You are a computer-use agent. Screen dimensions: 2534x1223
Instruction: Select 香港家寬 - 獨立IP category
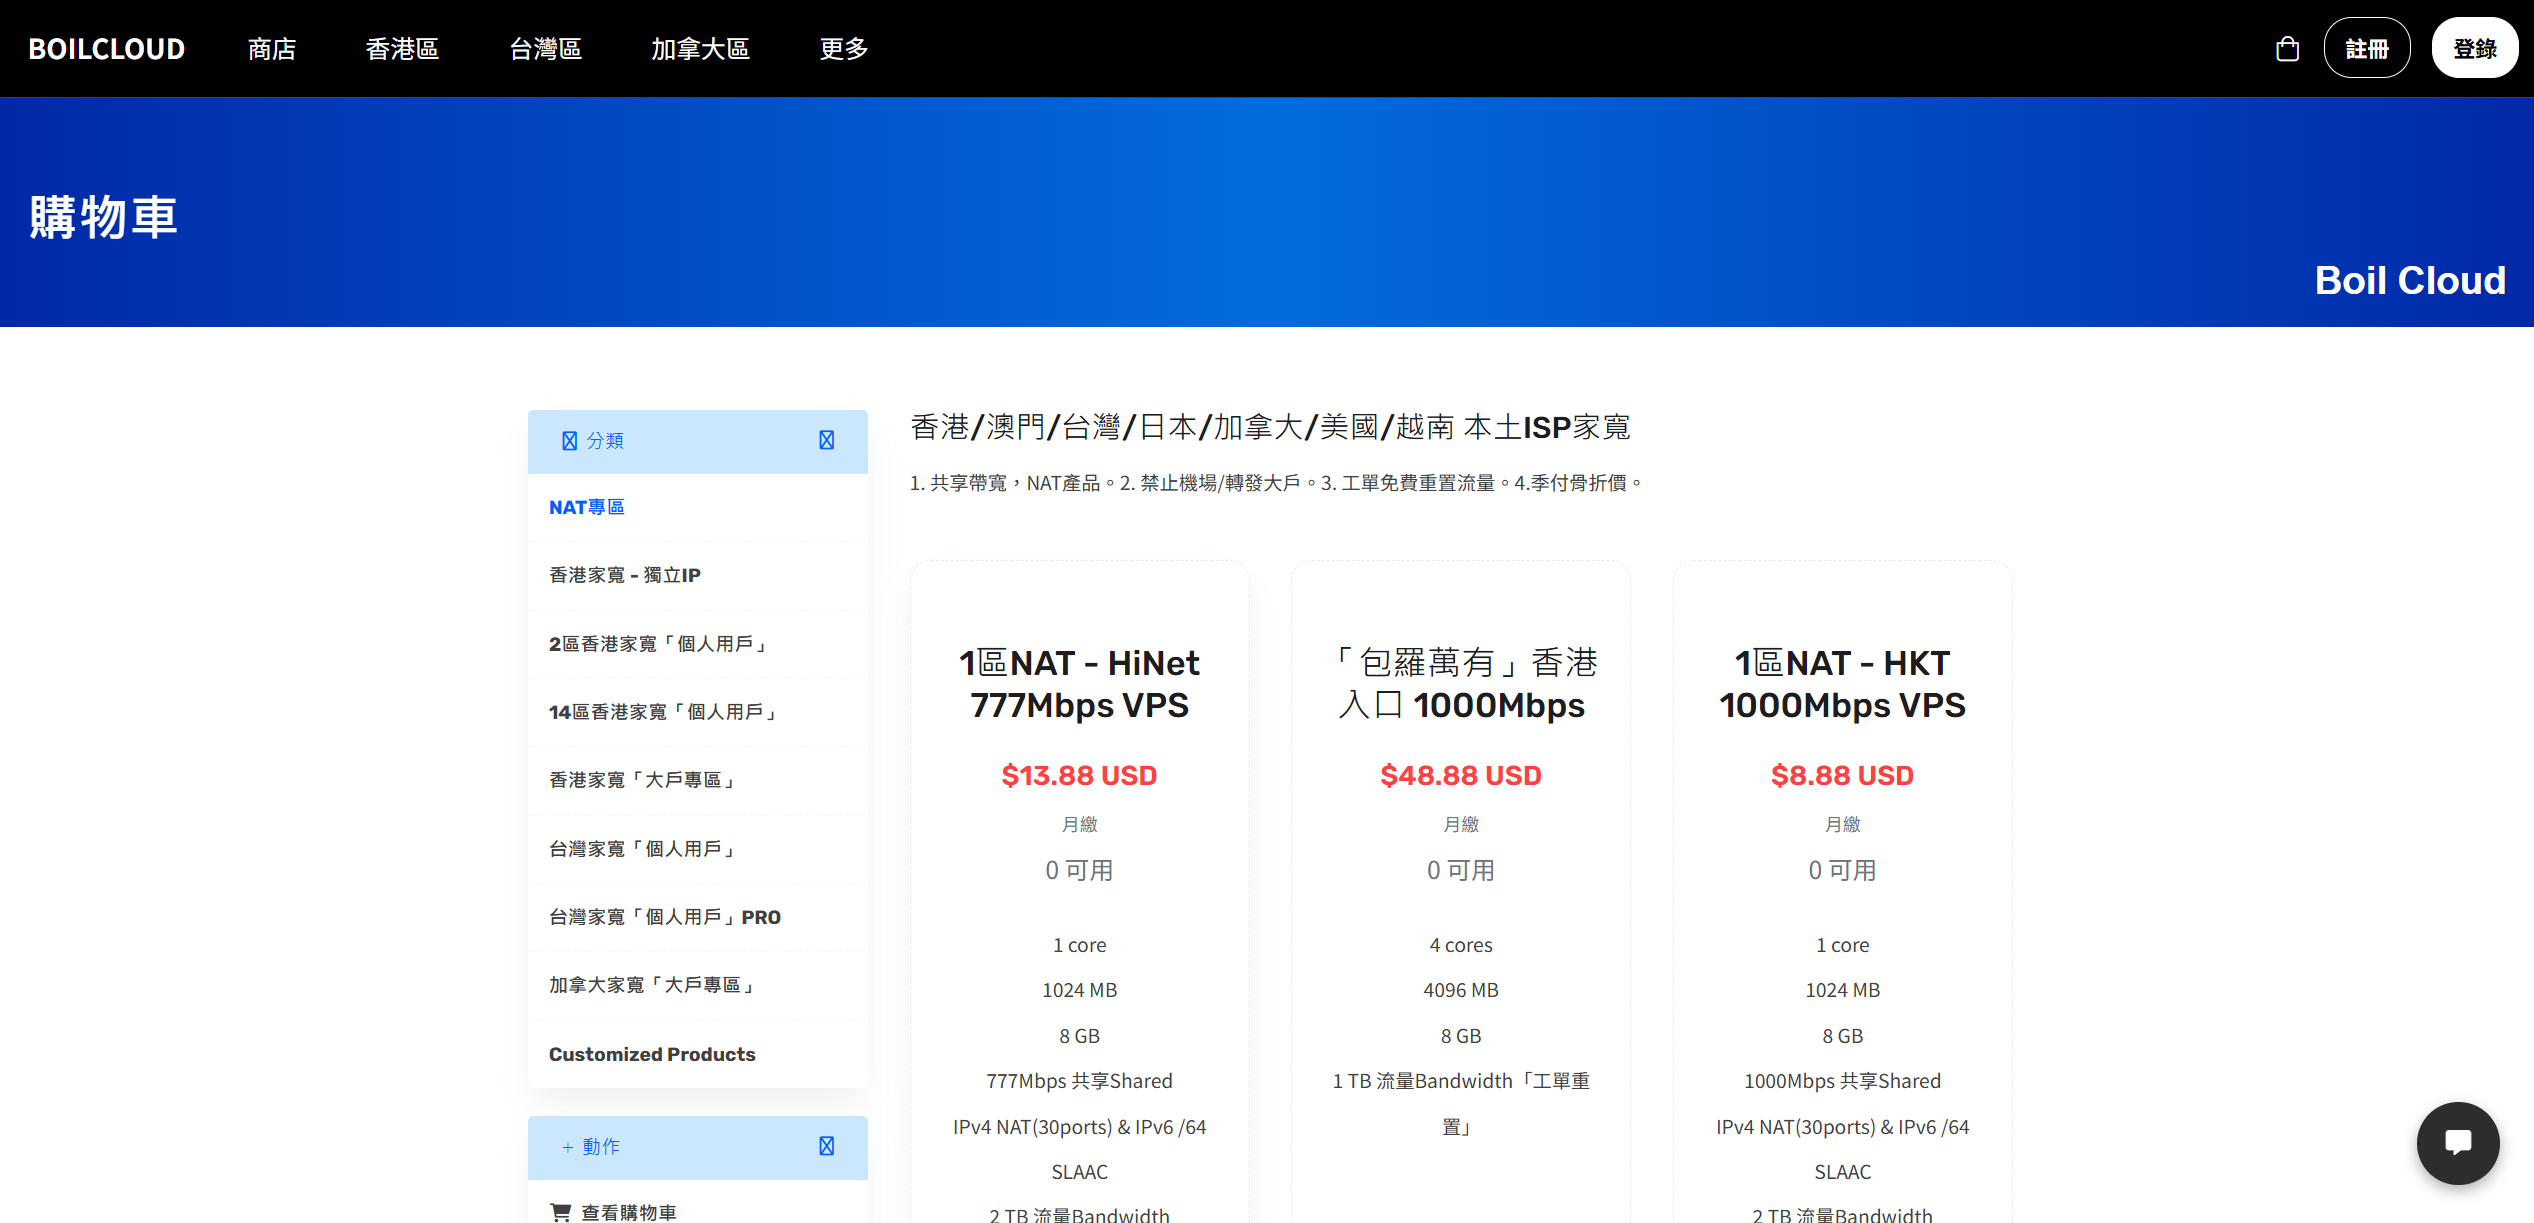697,575
